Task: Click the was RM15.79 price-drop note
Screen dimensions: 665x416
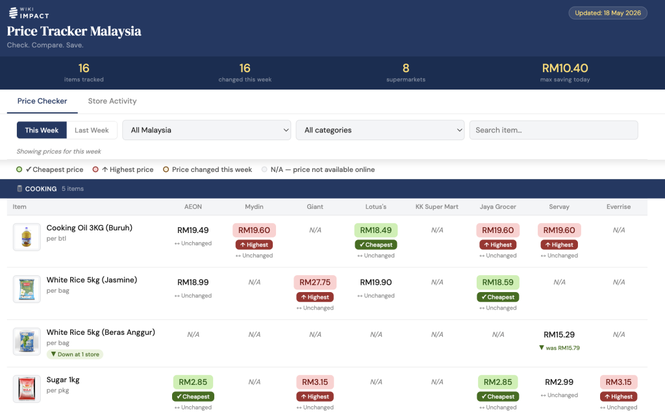Action: [559, 348]
